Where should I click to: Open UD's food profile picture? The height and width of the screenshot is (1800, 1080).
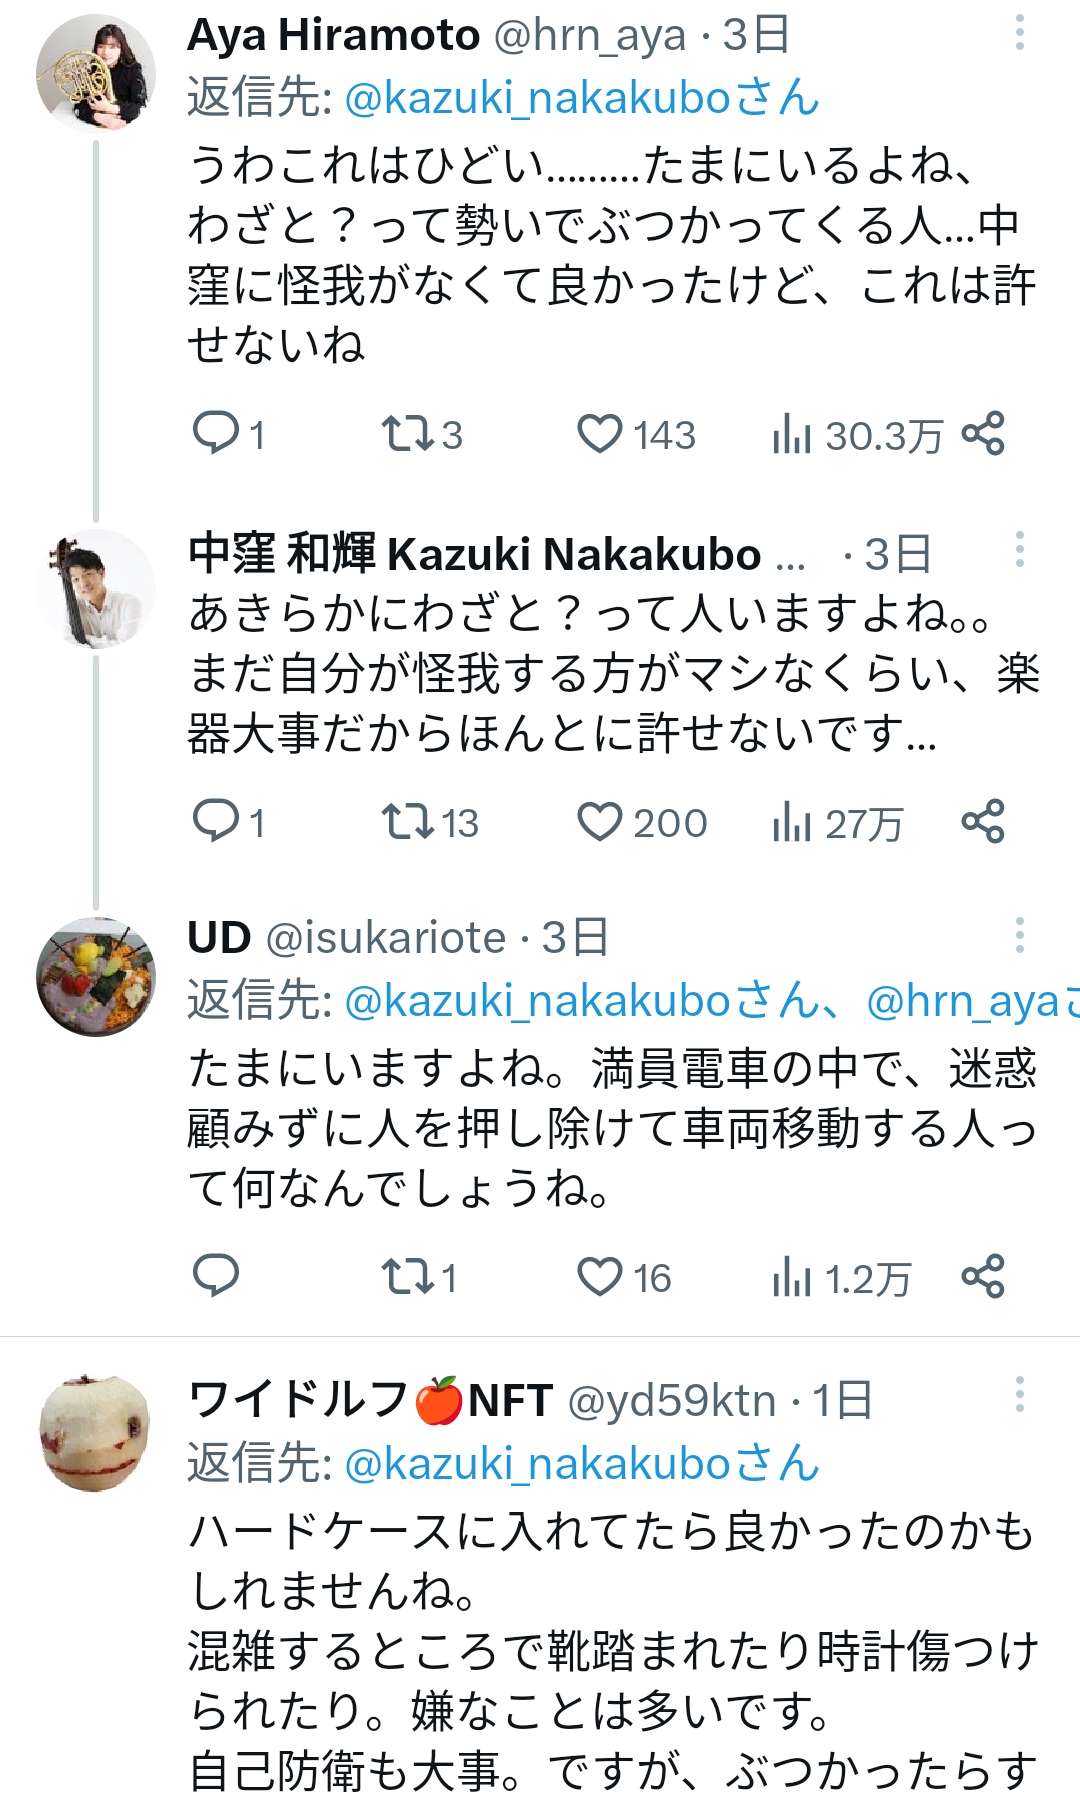(95, 976)
